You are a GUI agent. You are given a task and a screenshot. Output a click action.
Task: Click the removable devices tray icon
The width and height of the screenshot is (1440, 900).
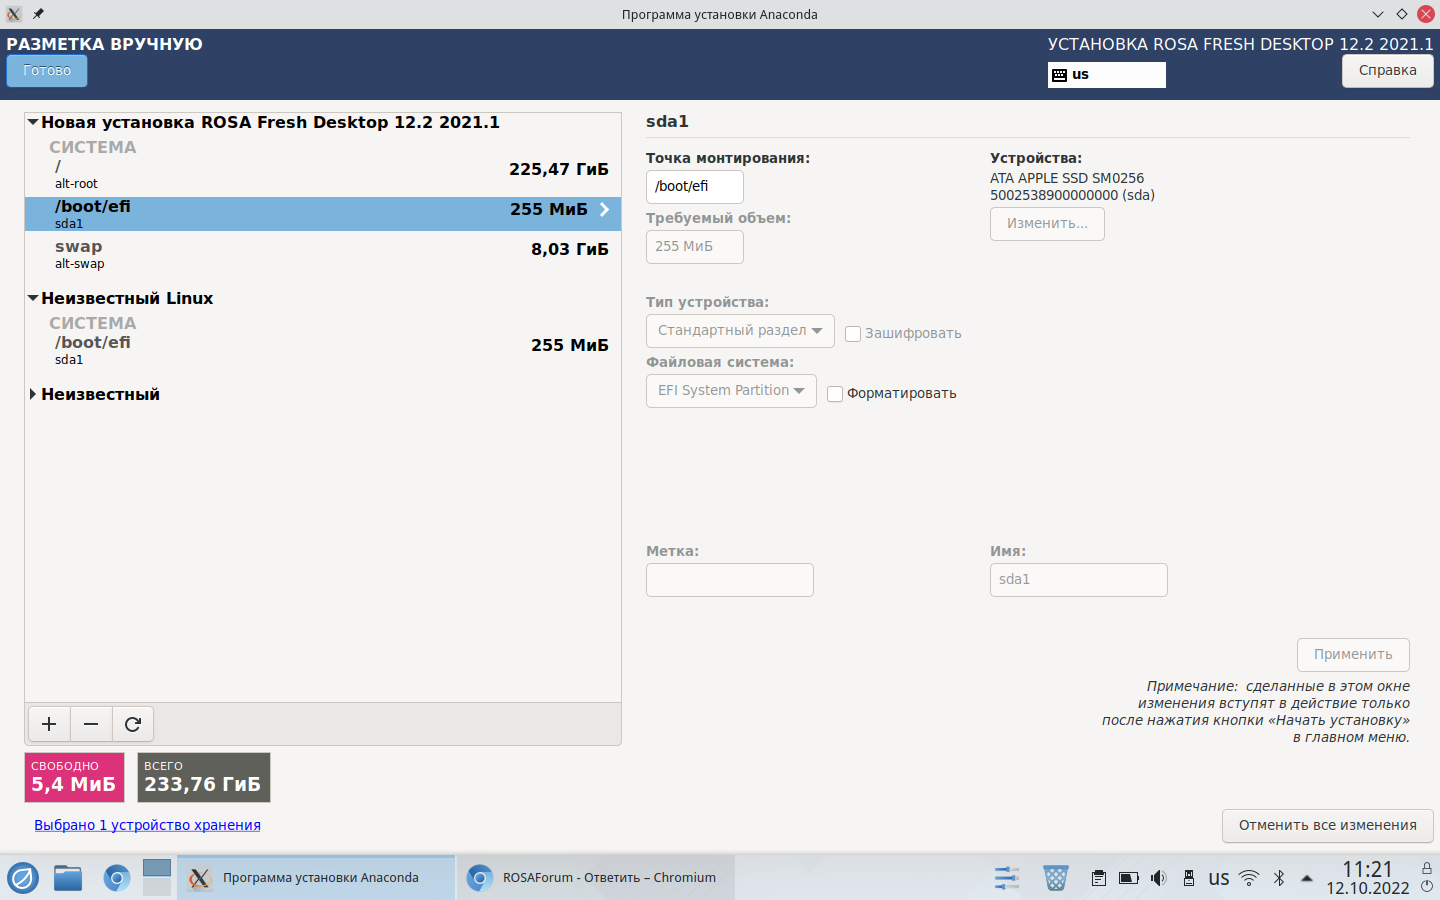(1188, 878)
